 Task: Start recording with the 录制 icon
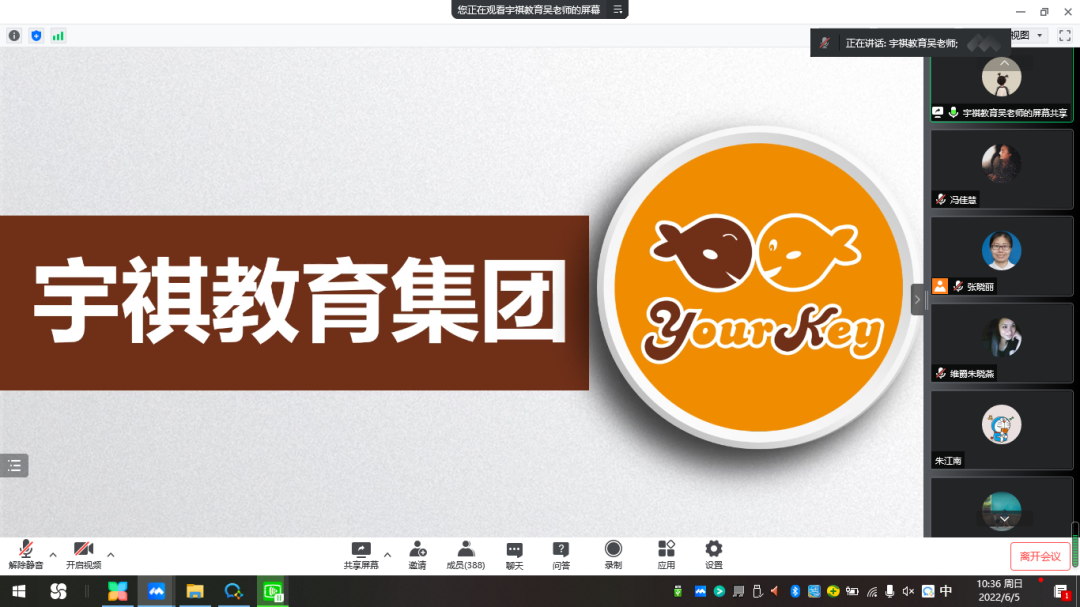tap(613, 553)
